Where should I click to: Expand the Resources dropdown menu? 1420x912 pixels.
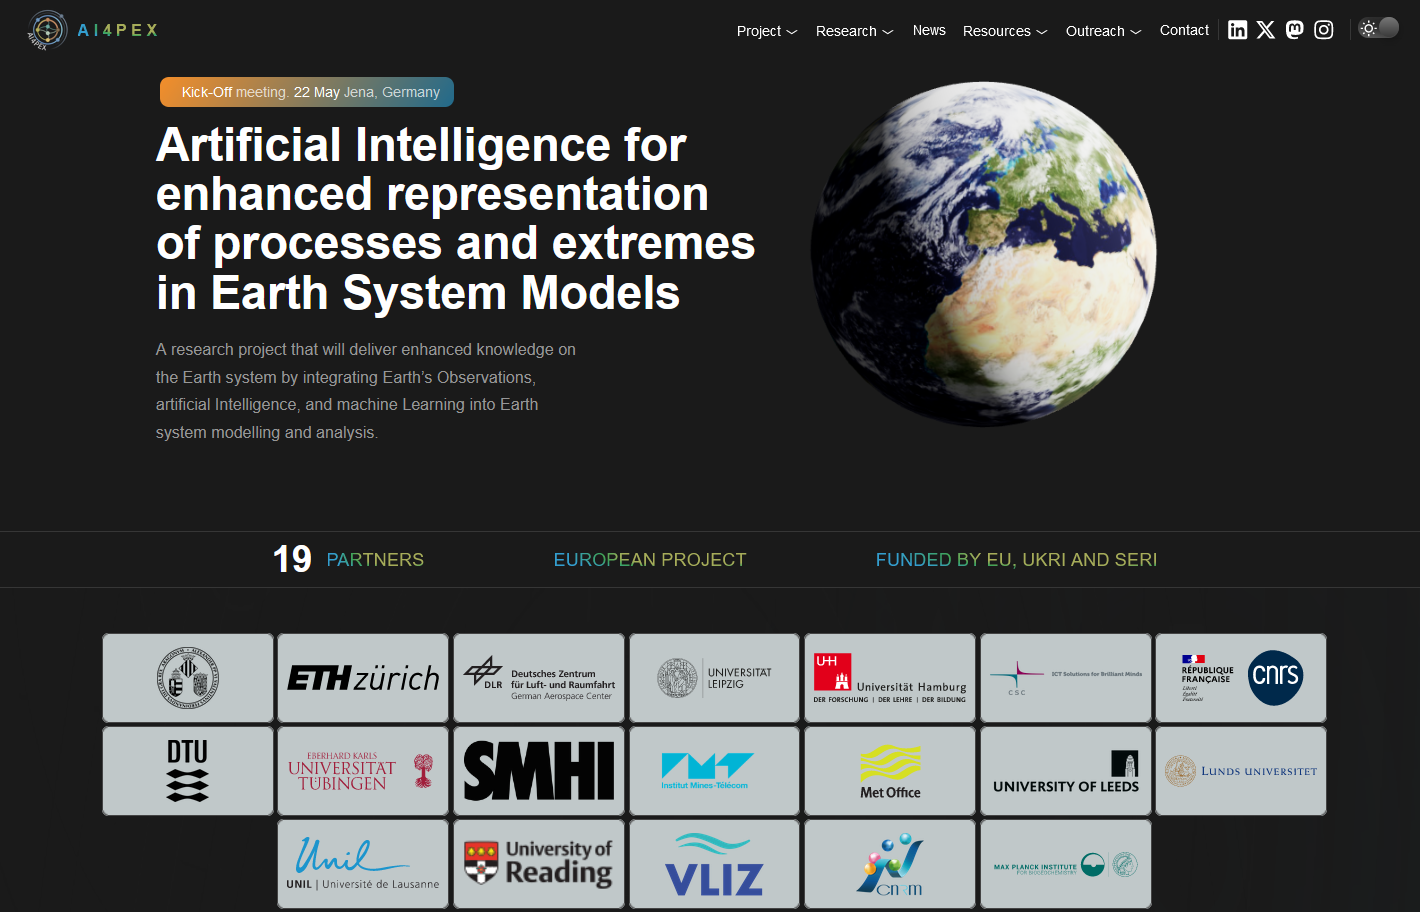1005,31
